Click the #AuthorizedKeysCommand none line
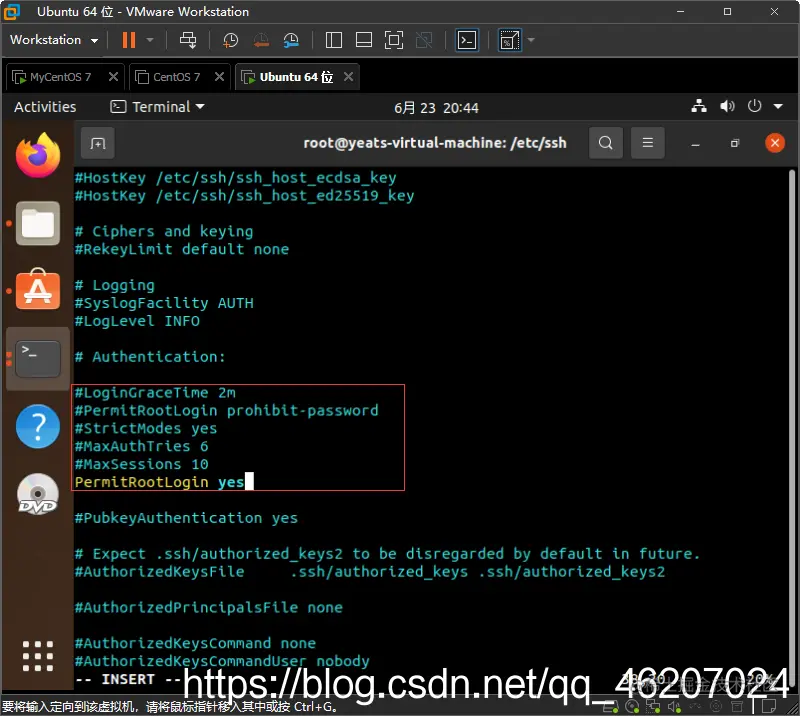Image resolution: width=800 pixels, height=716 pixels. pyautogui.click(x=195, y=643)
